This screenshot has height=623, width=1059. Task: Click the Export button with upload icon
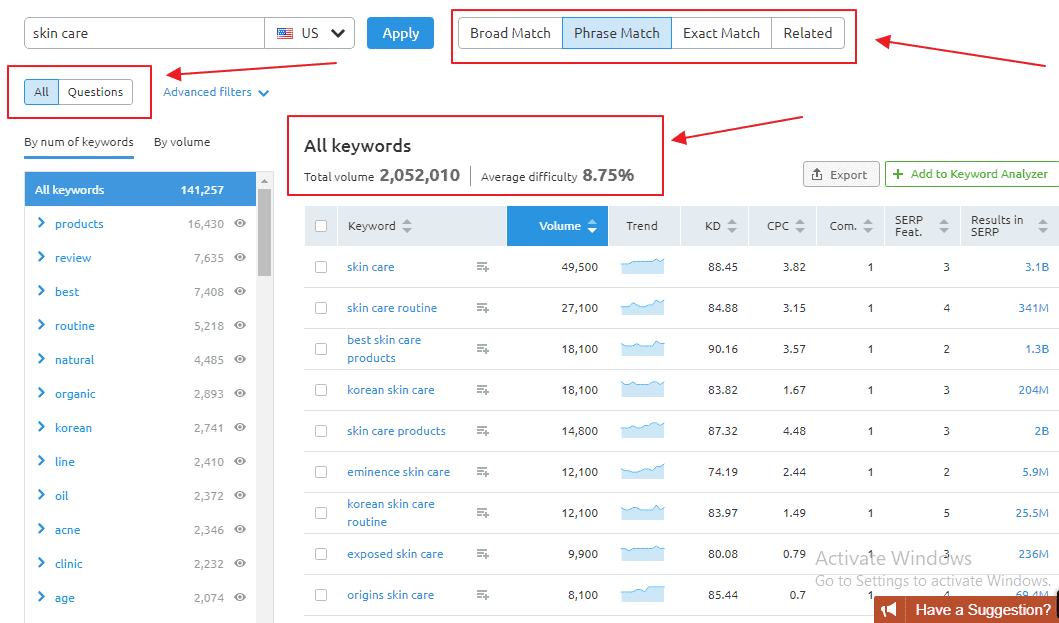click(x=841, y=174)
